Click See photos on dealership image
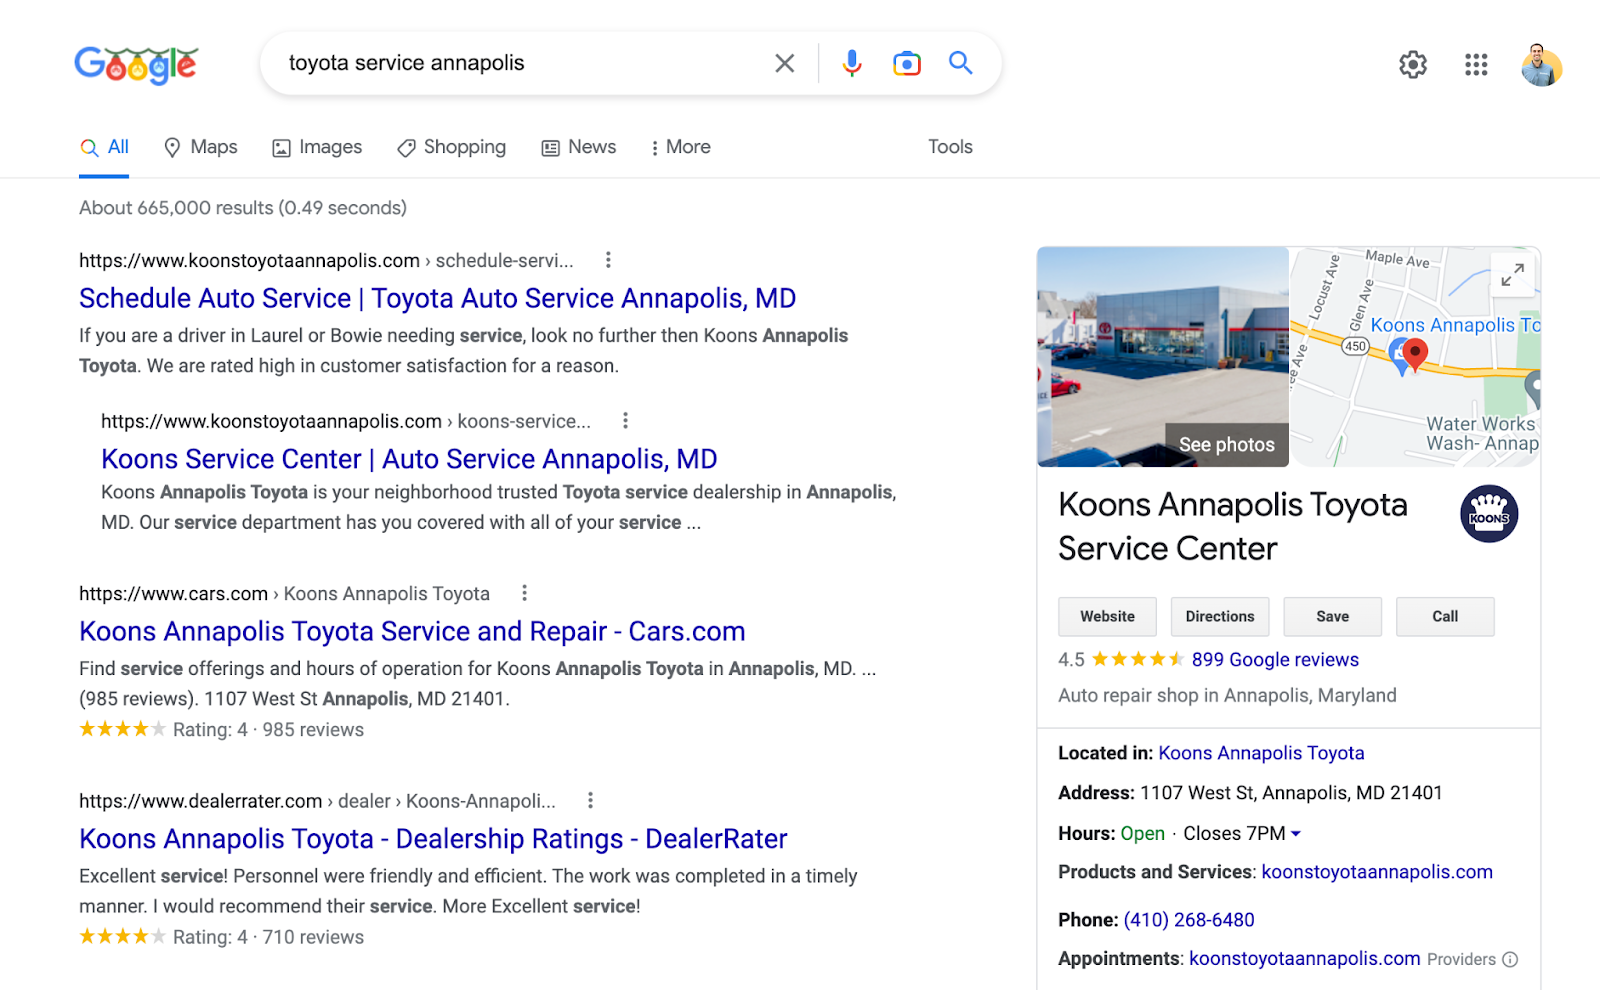This screenshot has height=990, width=1600. (x=1226, y=444)
